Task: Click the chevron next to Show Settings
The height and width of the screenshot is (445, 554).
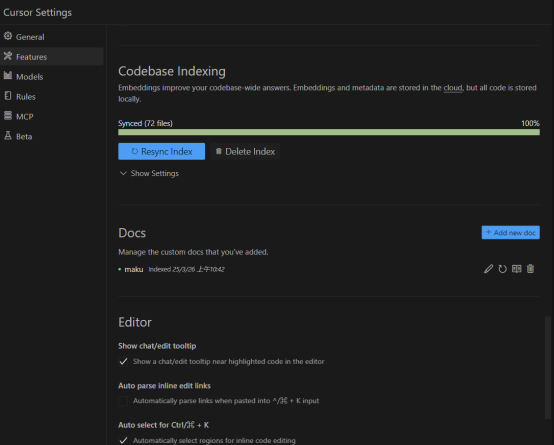Action: click(x=123, y=173)
